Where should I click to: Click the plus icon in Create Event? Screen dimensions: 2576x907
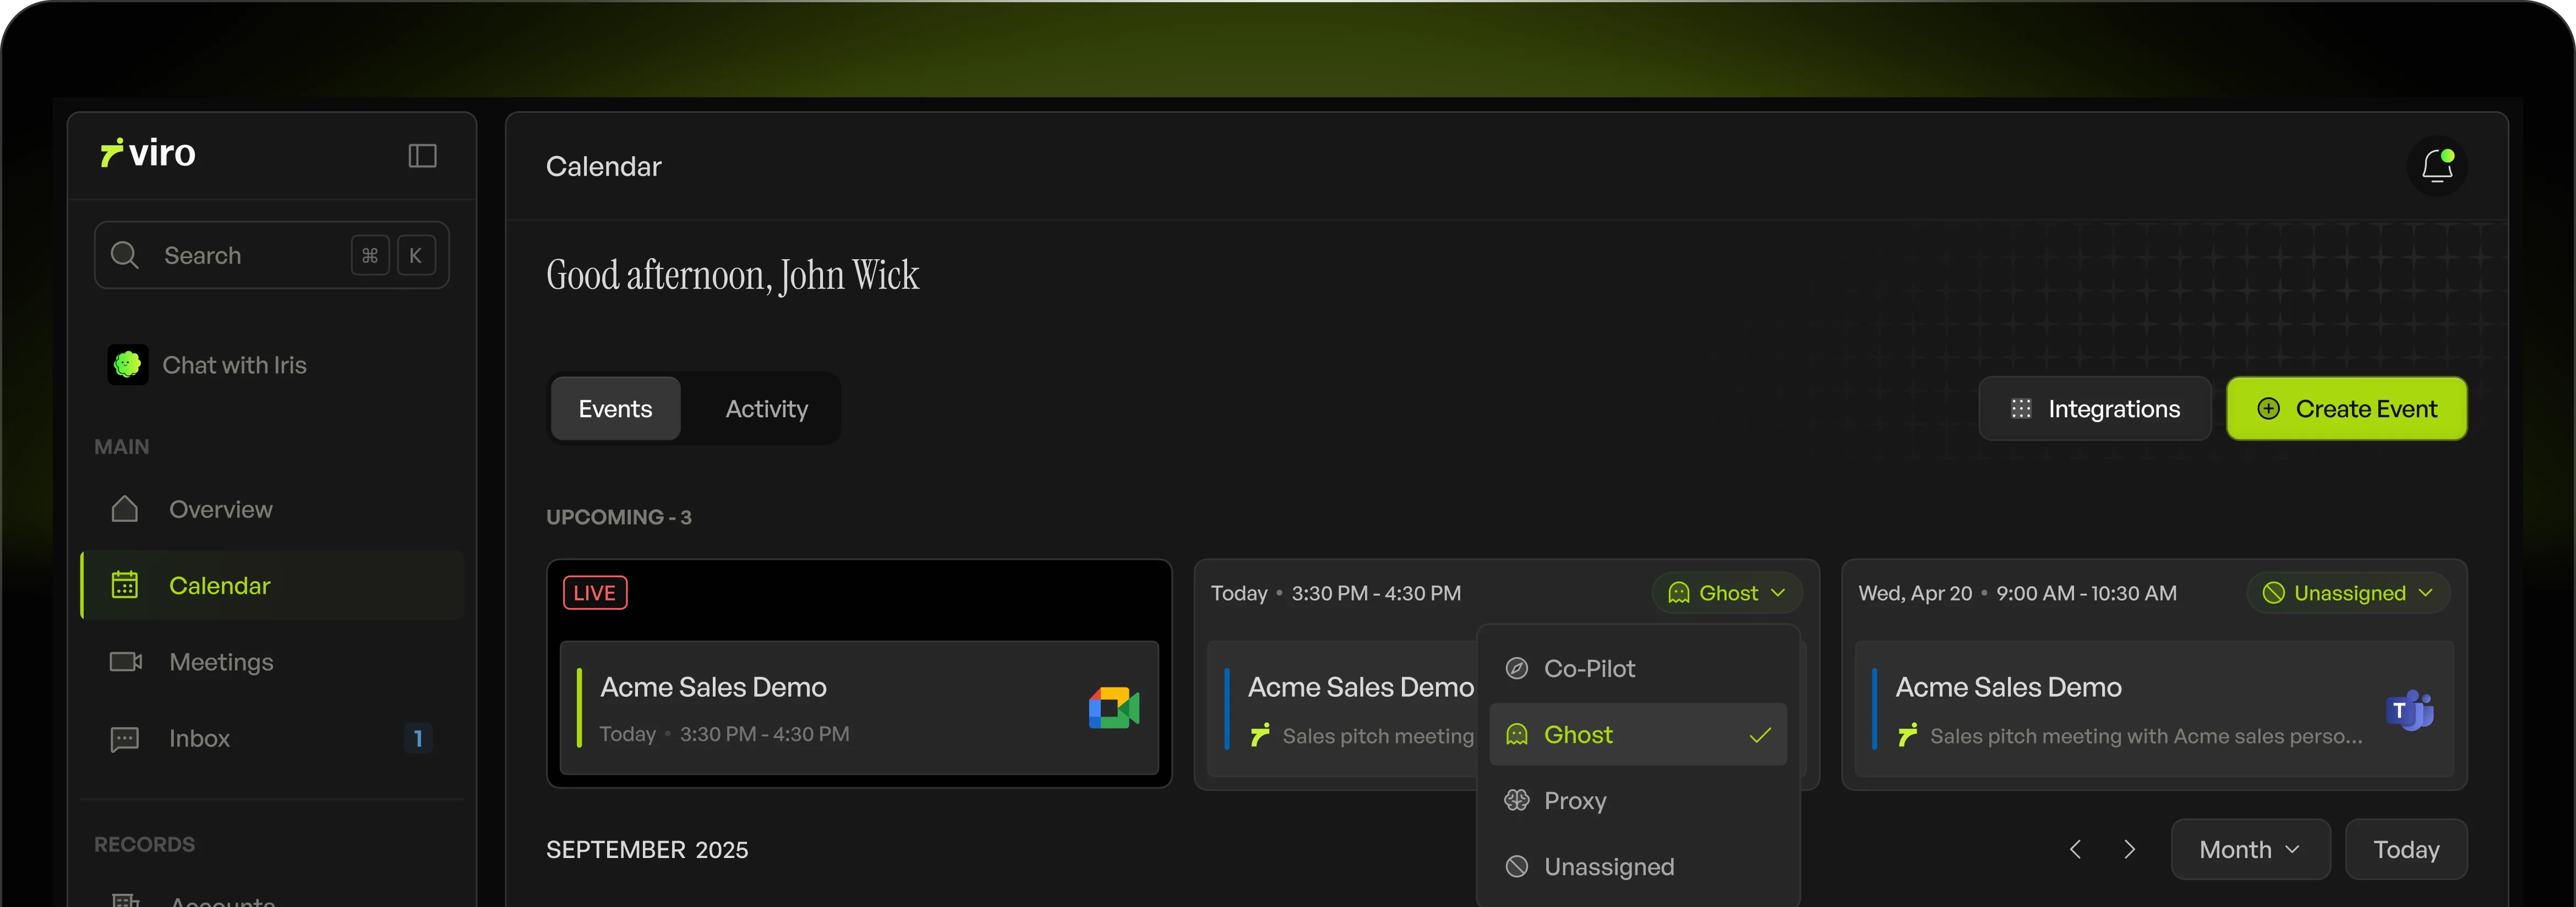(x=2268, y=408)
